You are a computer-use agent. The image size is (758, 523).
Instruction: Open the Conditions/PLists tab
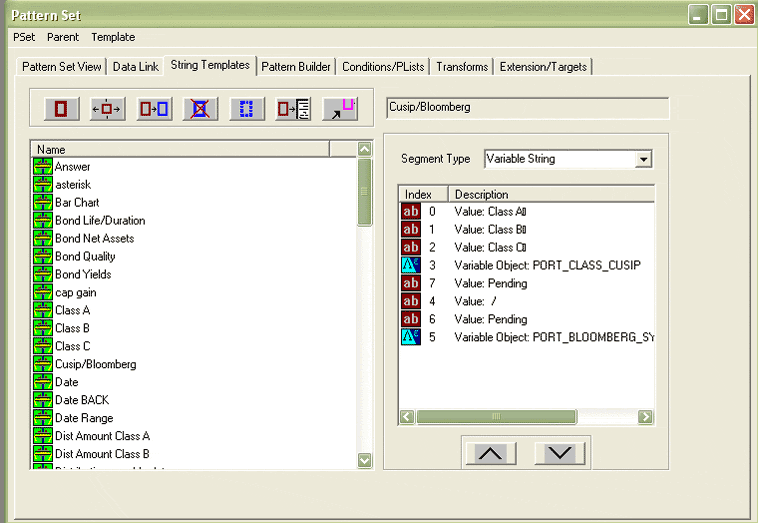pyautogui.click(x=384, y=67)
